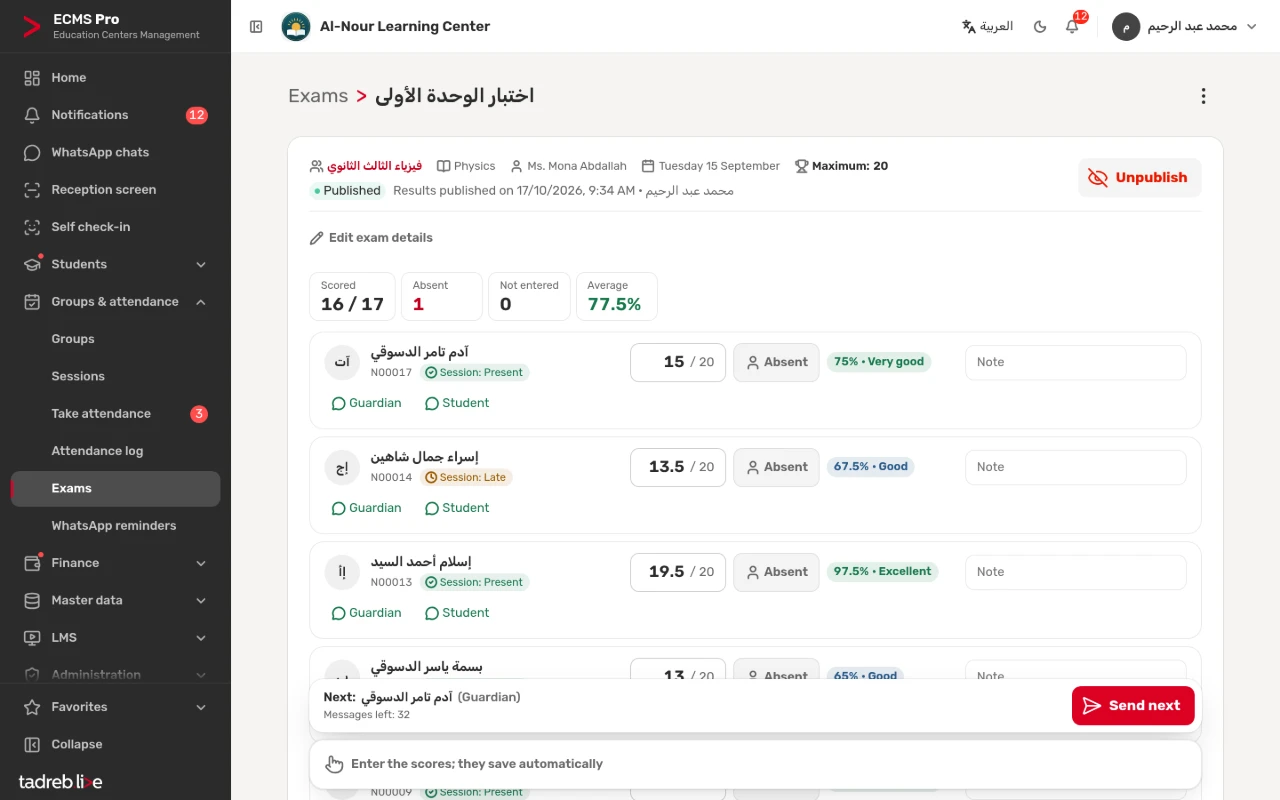The height and width of the screenshot is (800, 1280).
Task: Select Groups submenu item
Action: tap(115, 339)
